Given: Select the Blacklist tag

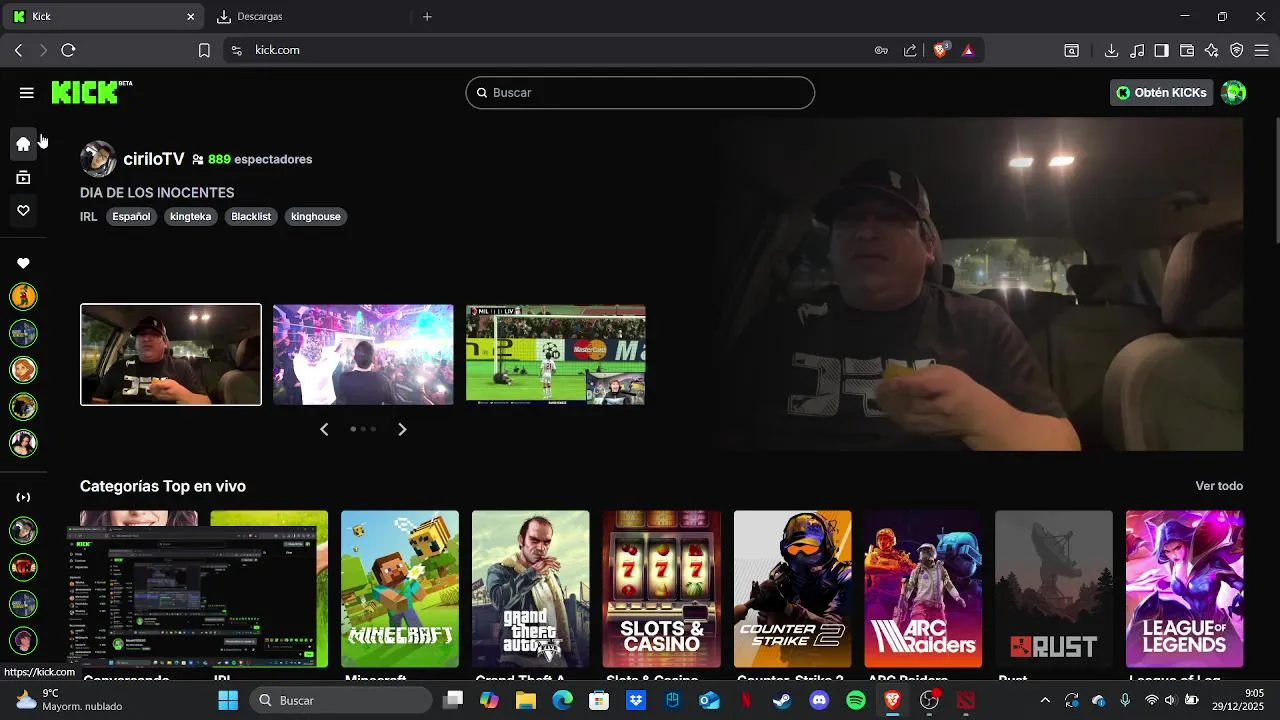Looking at the screenshot, I should (x=251, y=216).
